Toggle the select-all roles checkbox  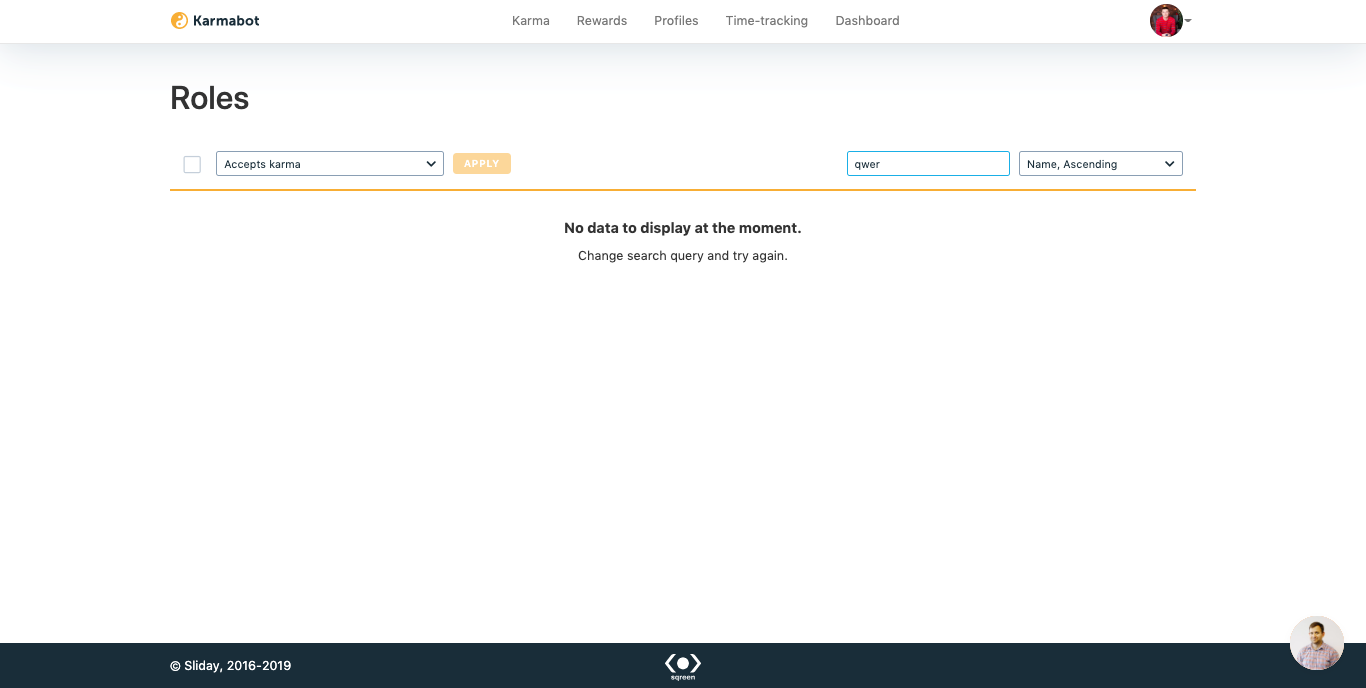click(192, 164)
